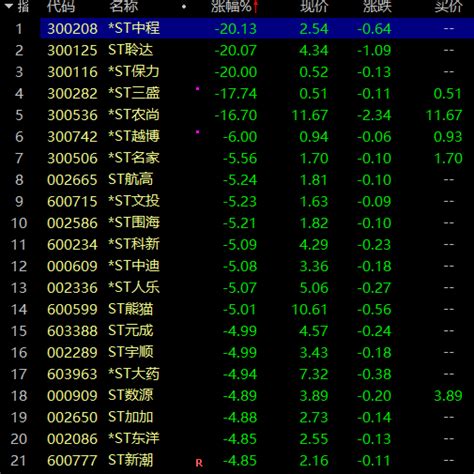Click stock code 600715

coord(72,202)
